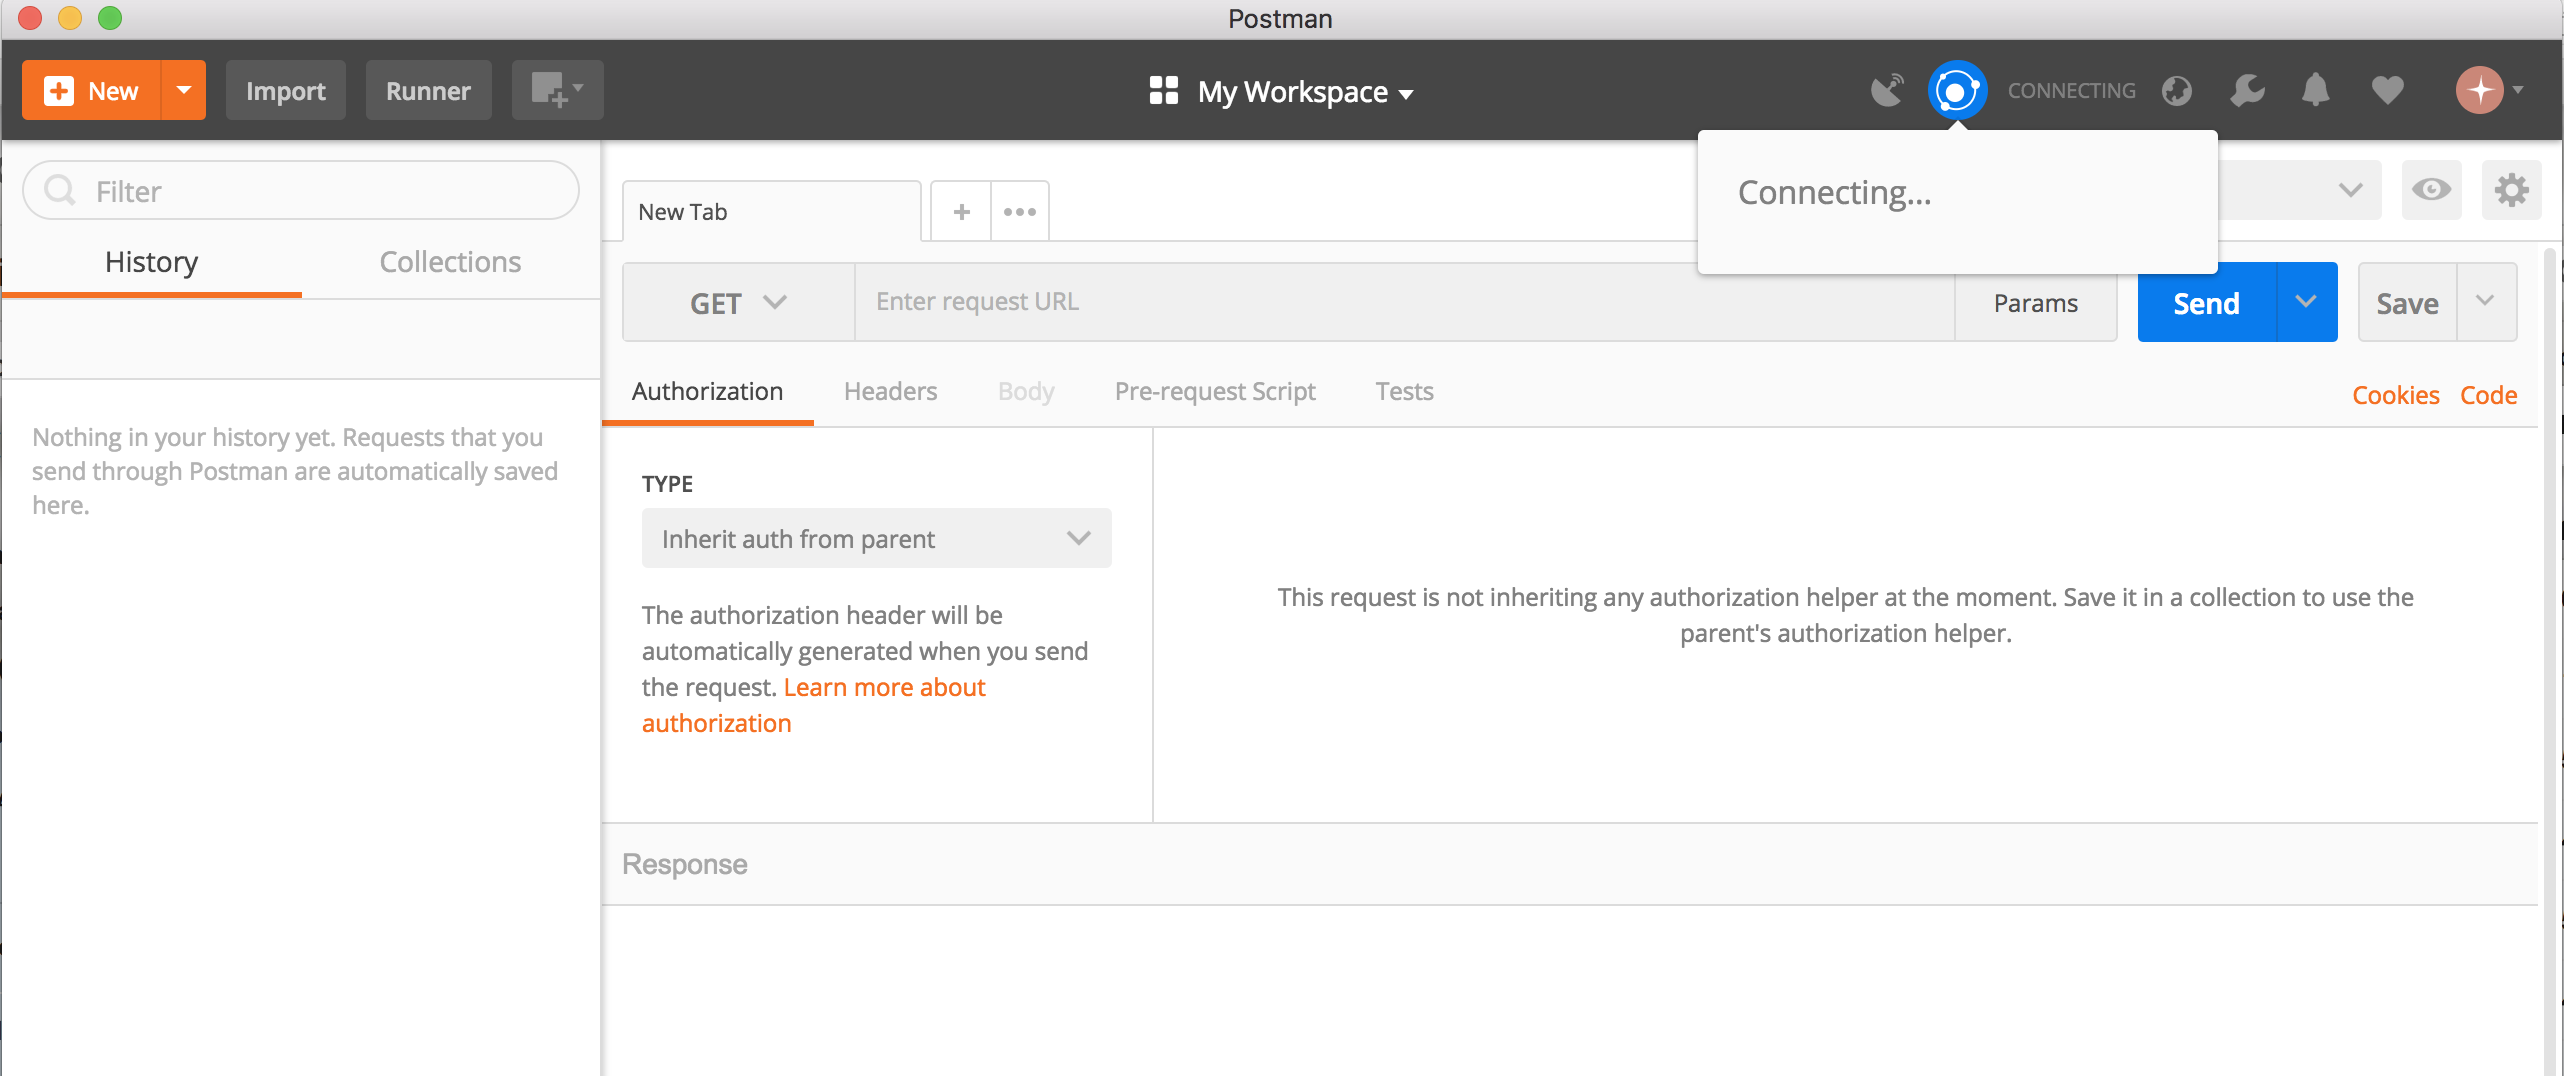The width and height of the screenshot is (2564, 1076).
Task: Click the New button plus icon
Action: tap(59, 91)
